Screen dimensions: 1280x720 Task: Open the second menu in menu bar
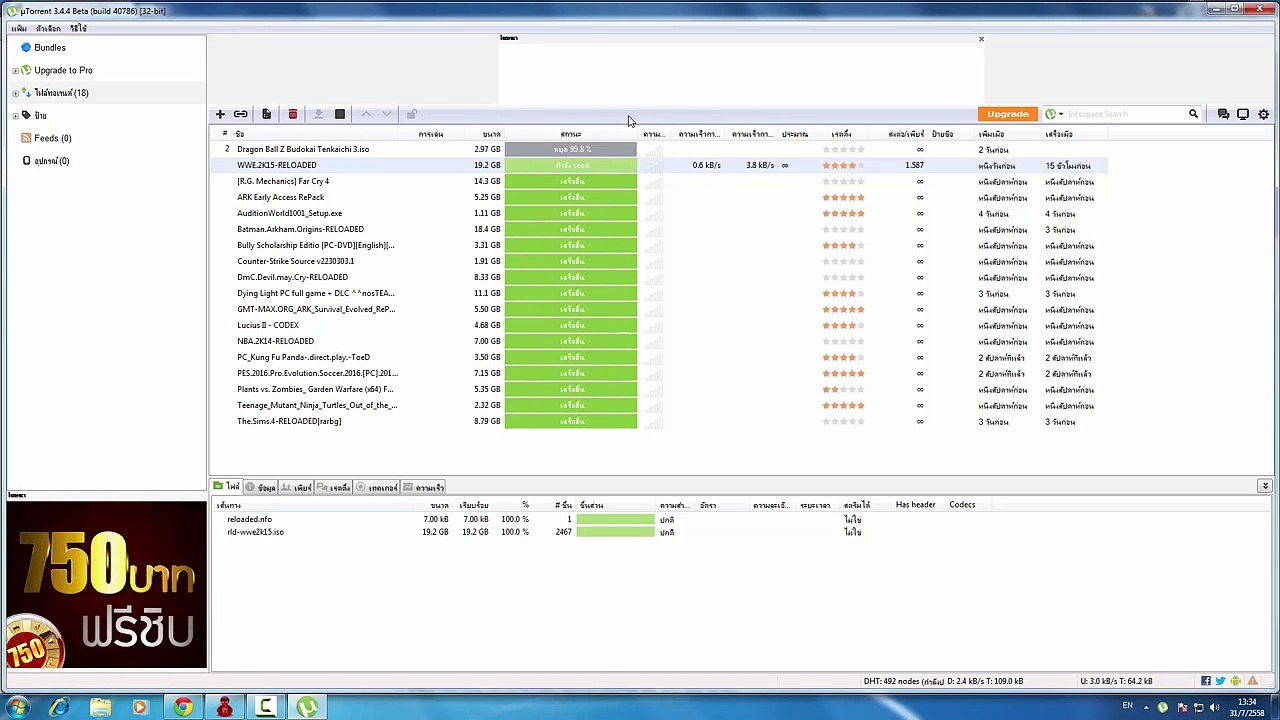point(48,28)
